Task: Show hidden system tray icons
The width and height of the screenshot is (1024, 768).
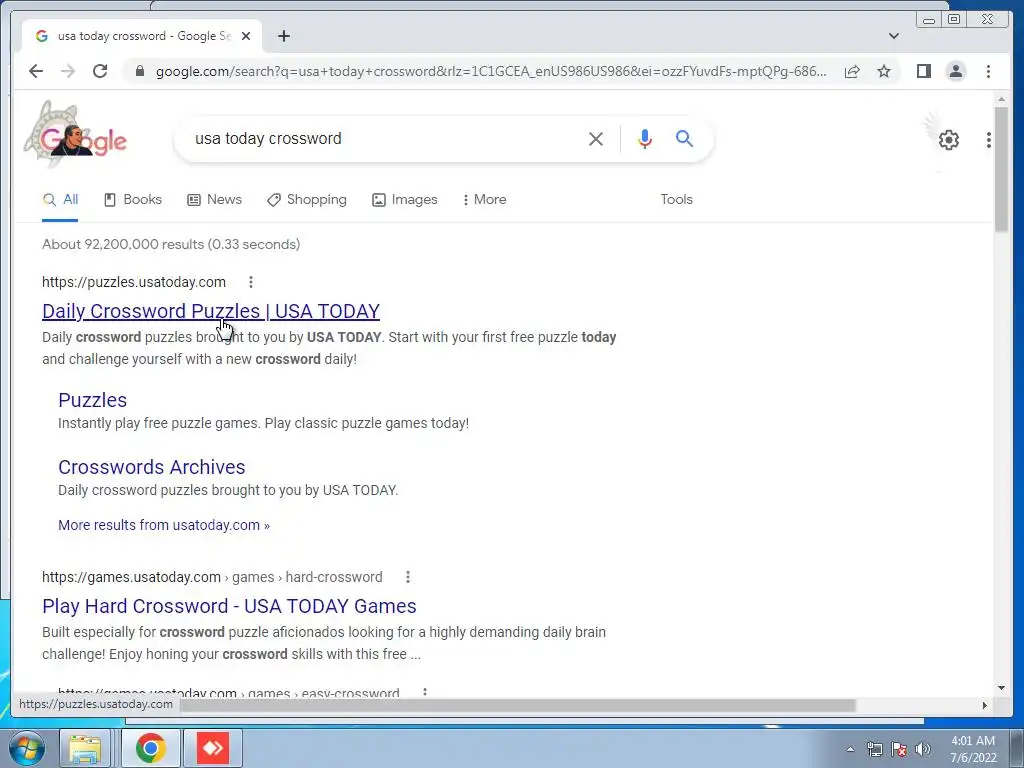Action: click(x=850, y=749)
